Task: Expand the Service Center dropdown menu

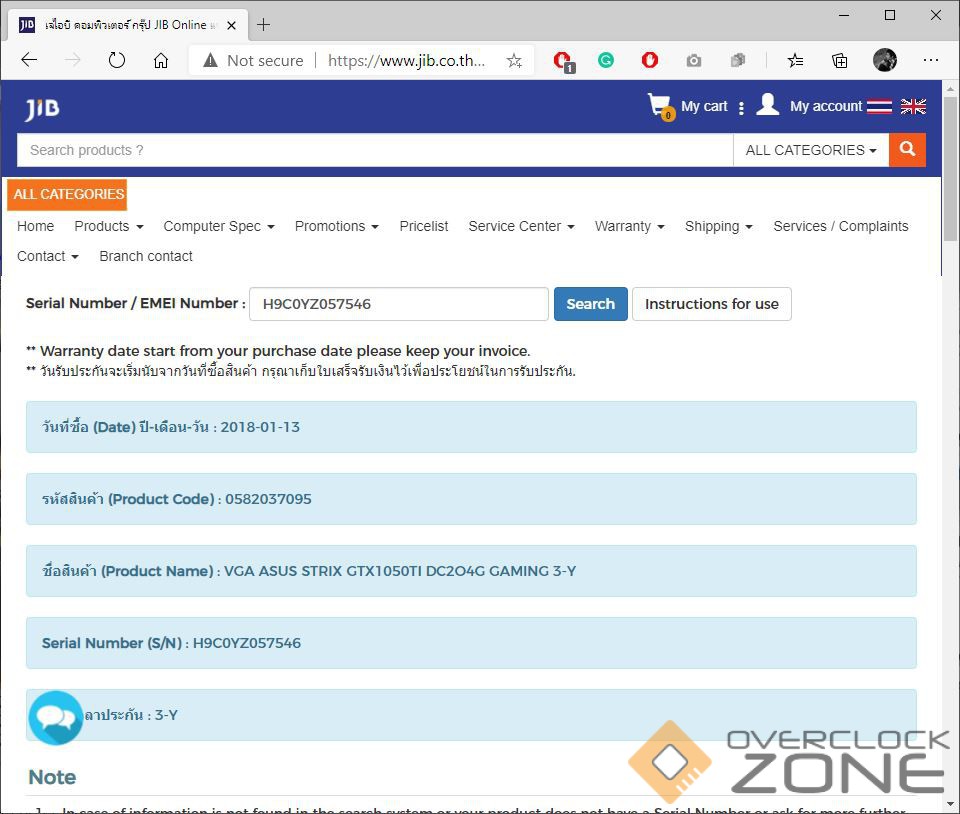Action: pos(521,226)
